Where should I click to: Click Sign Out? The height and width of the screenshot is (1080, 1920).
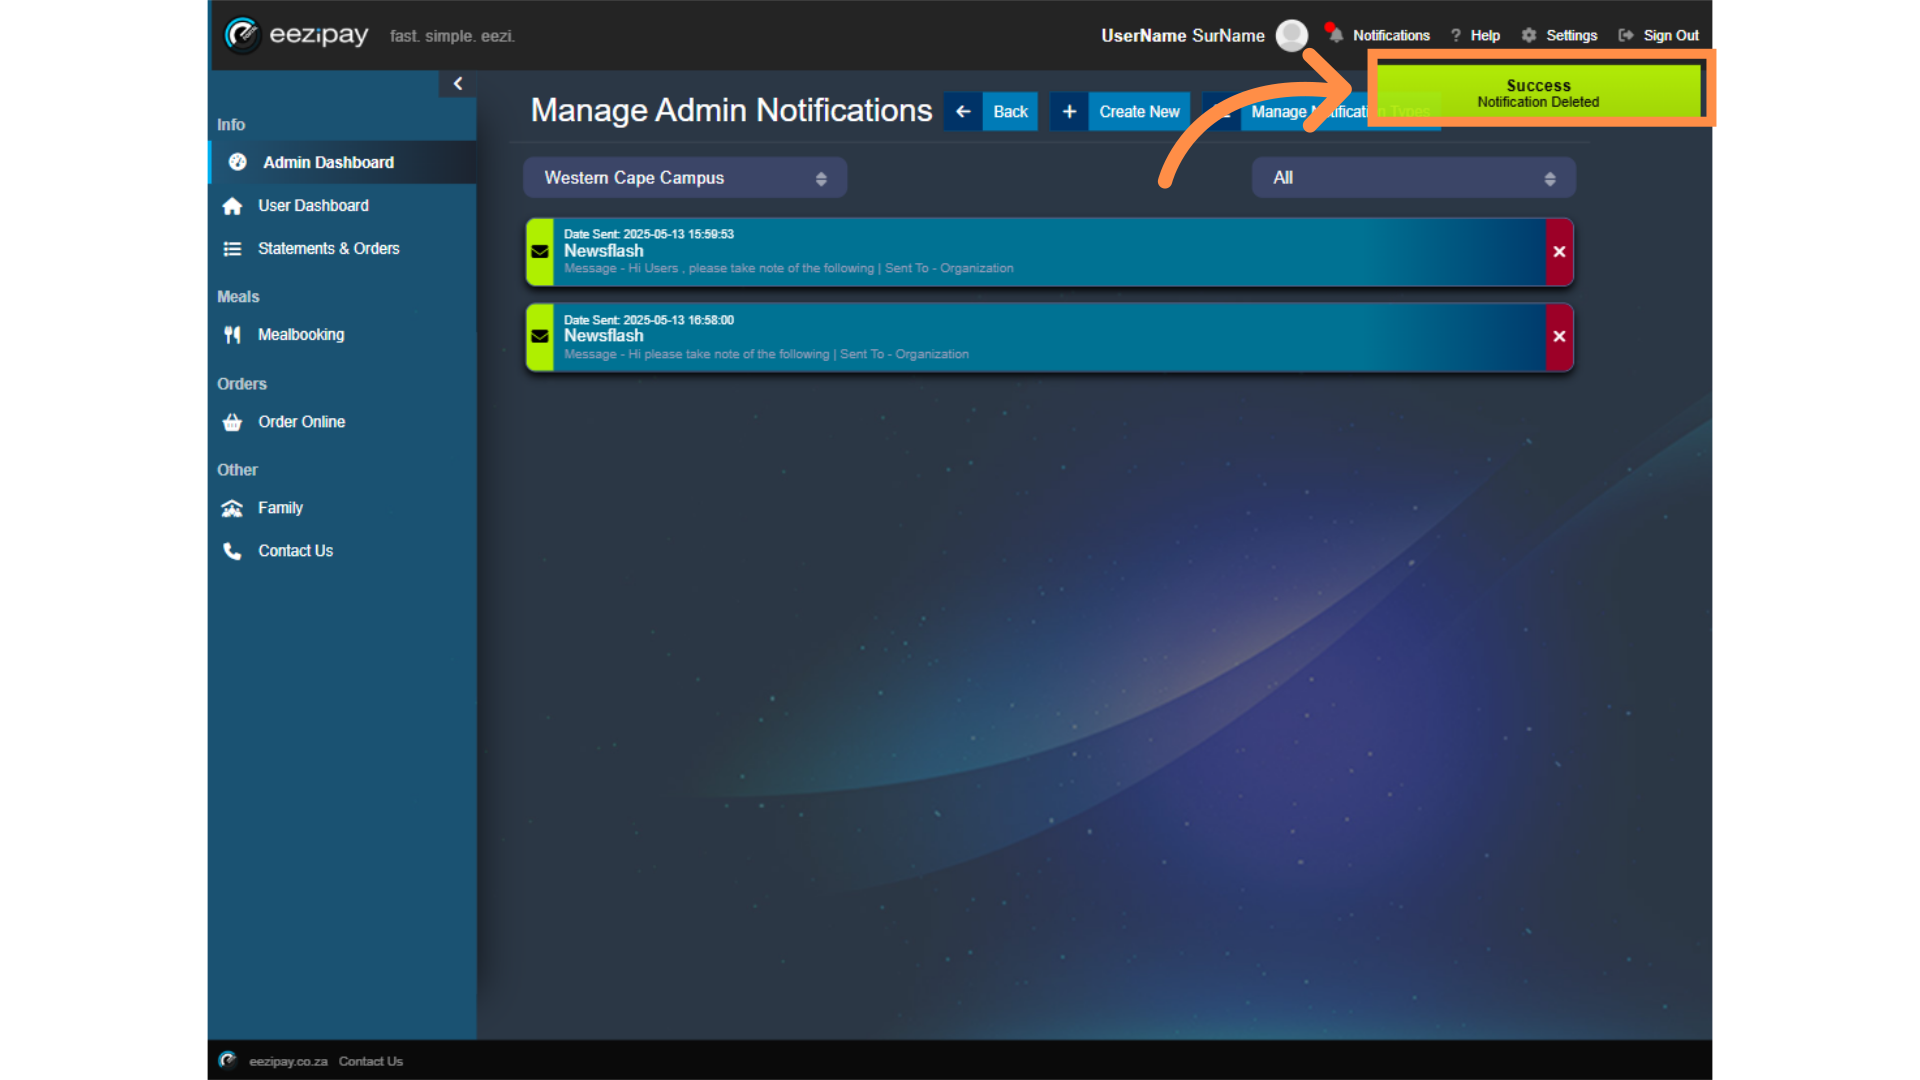[x=1671, y=35]
